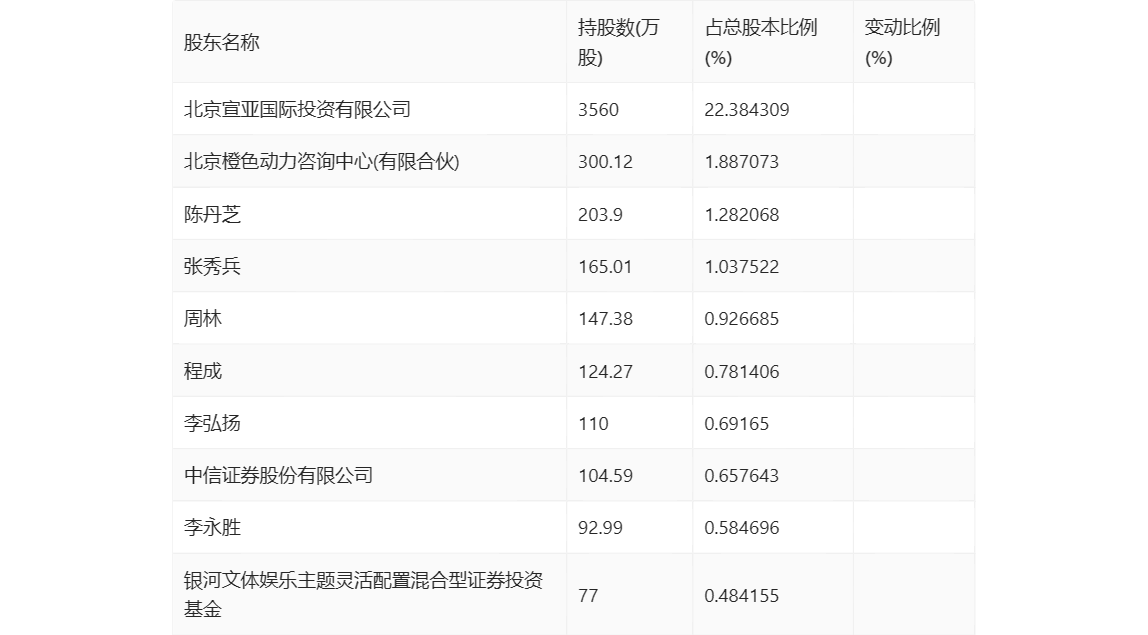Click percentage value 0.926685
Screen dimensions: 1148x635
coord(742,319)
